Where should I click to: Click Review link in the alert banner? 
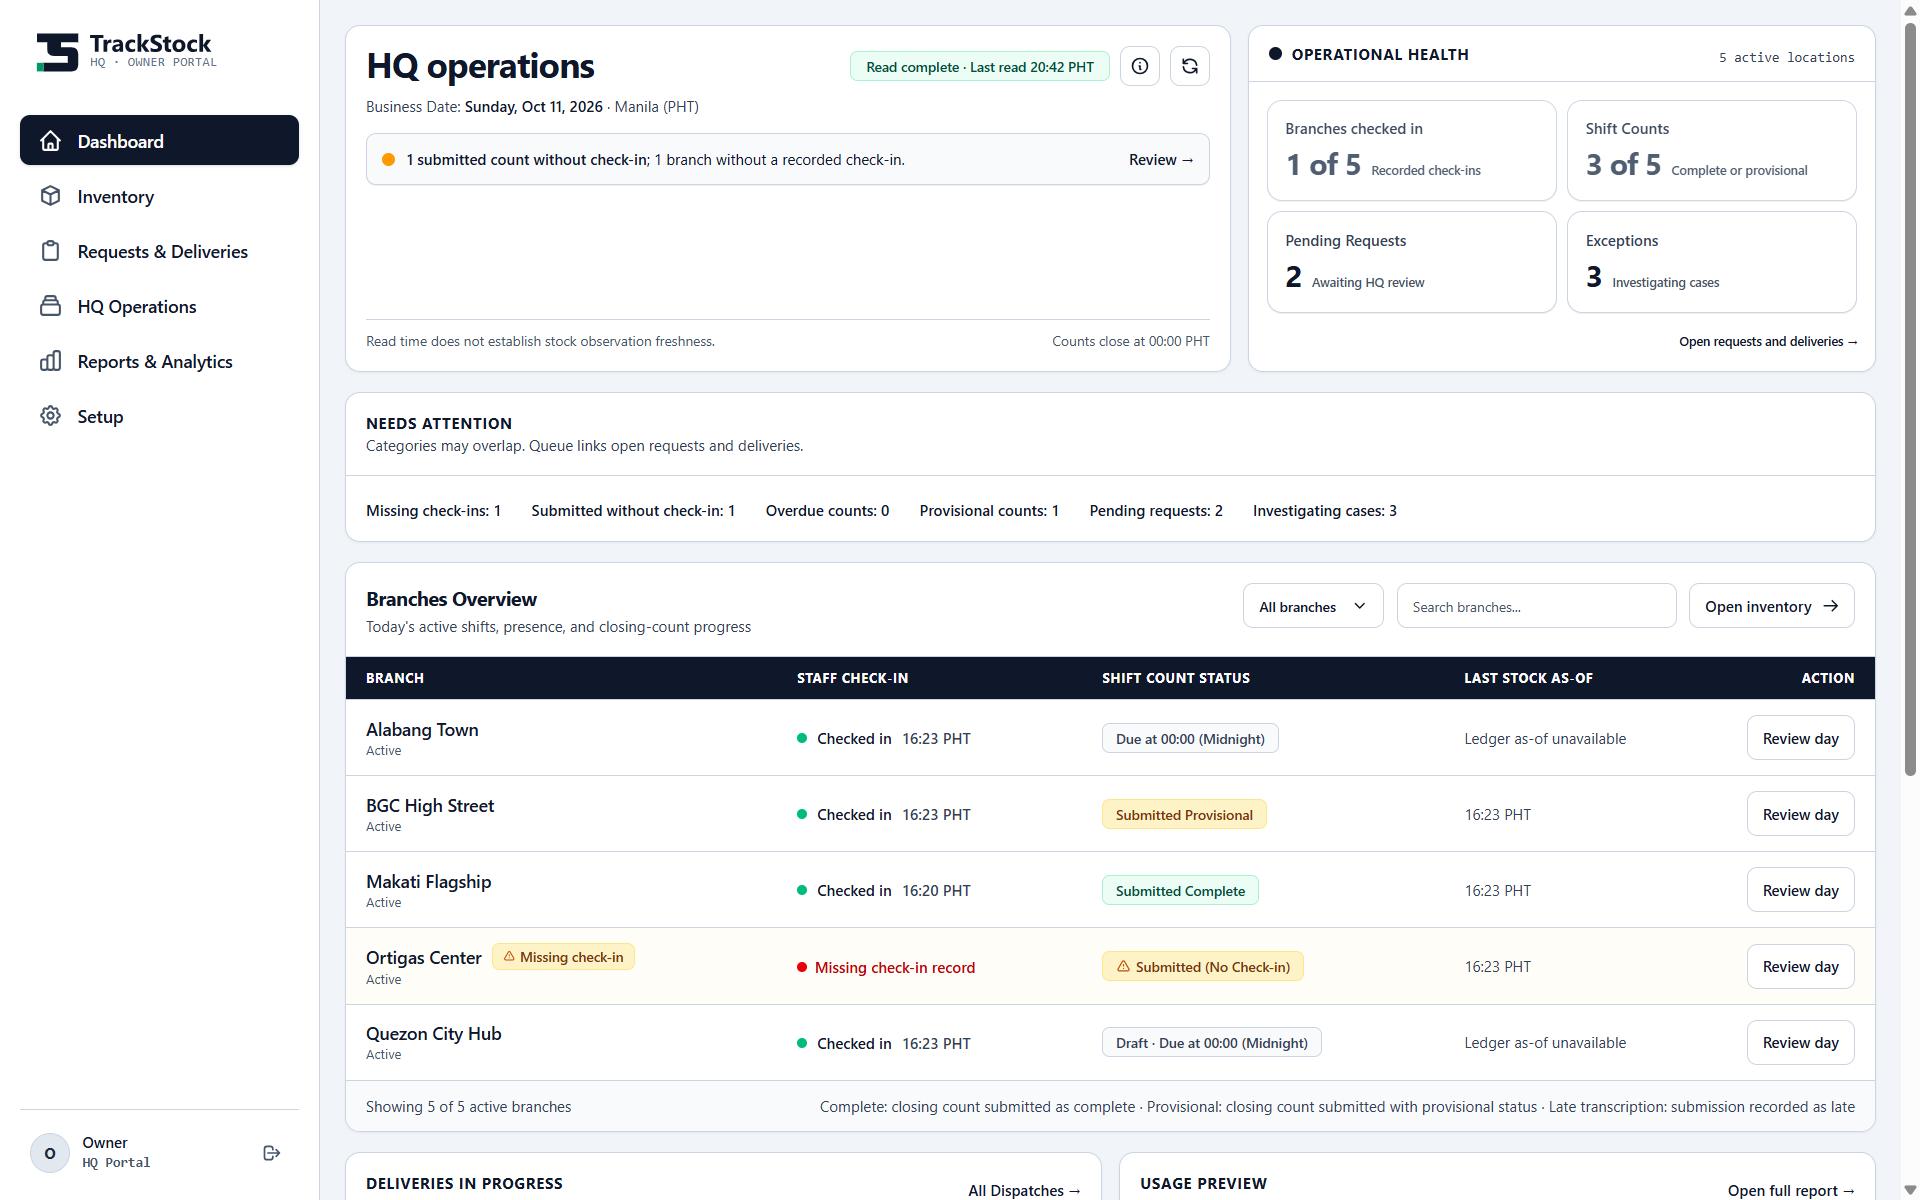tap(1161, 160)
